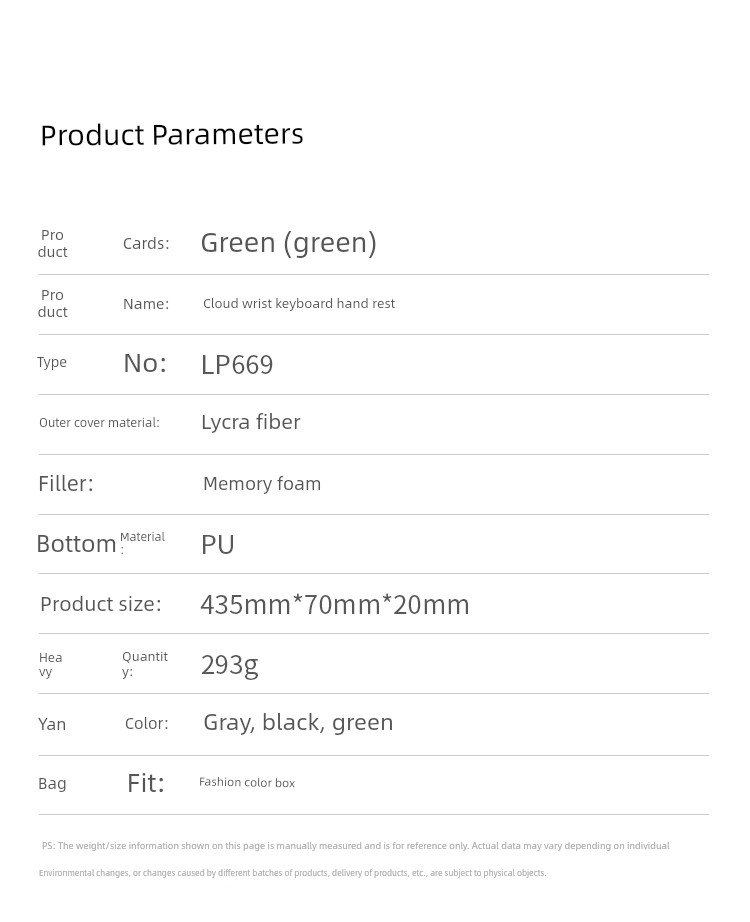Viewport: 750px width, 922px height.
Task: Click the Environmental changes disclaimer line
Action: pos(292,873)
